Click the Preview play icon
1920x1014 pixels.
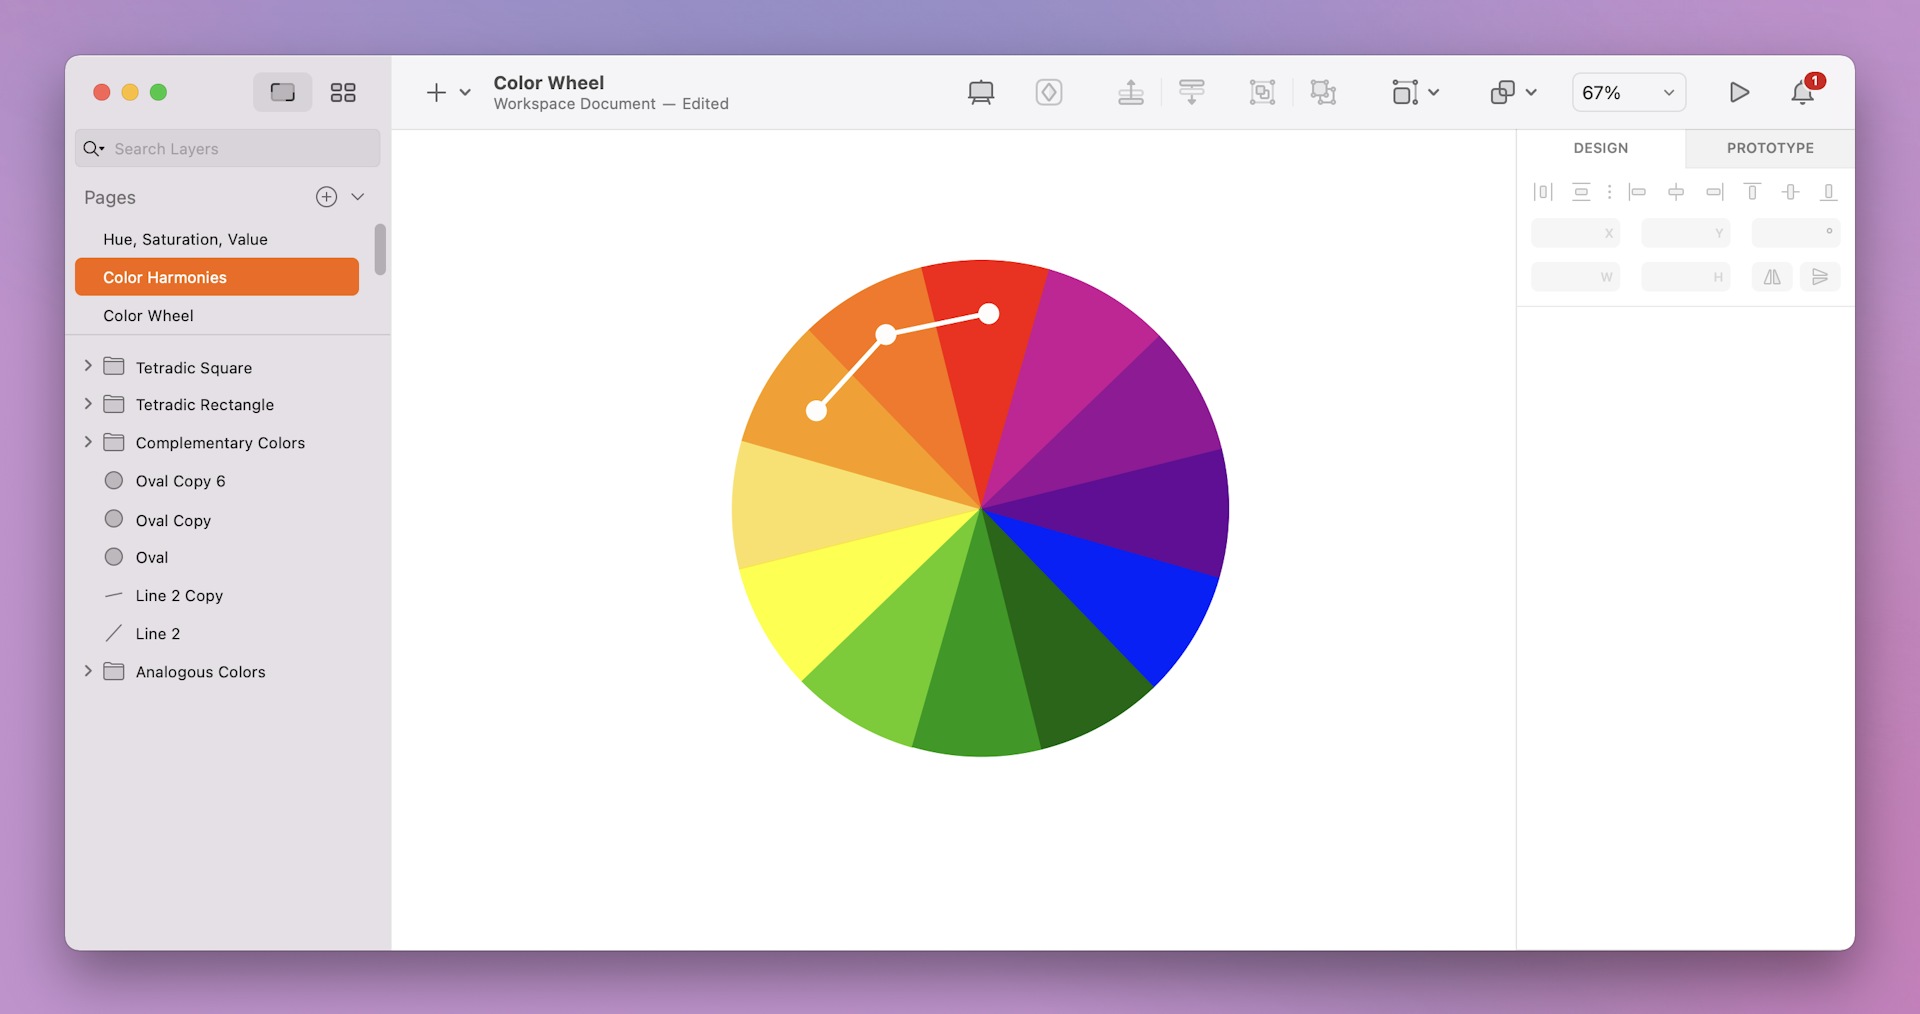click(x=1739, y=92)
